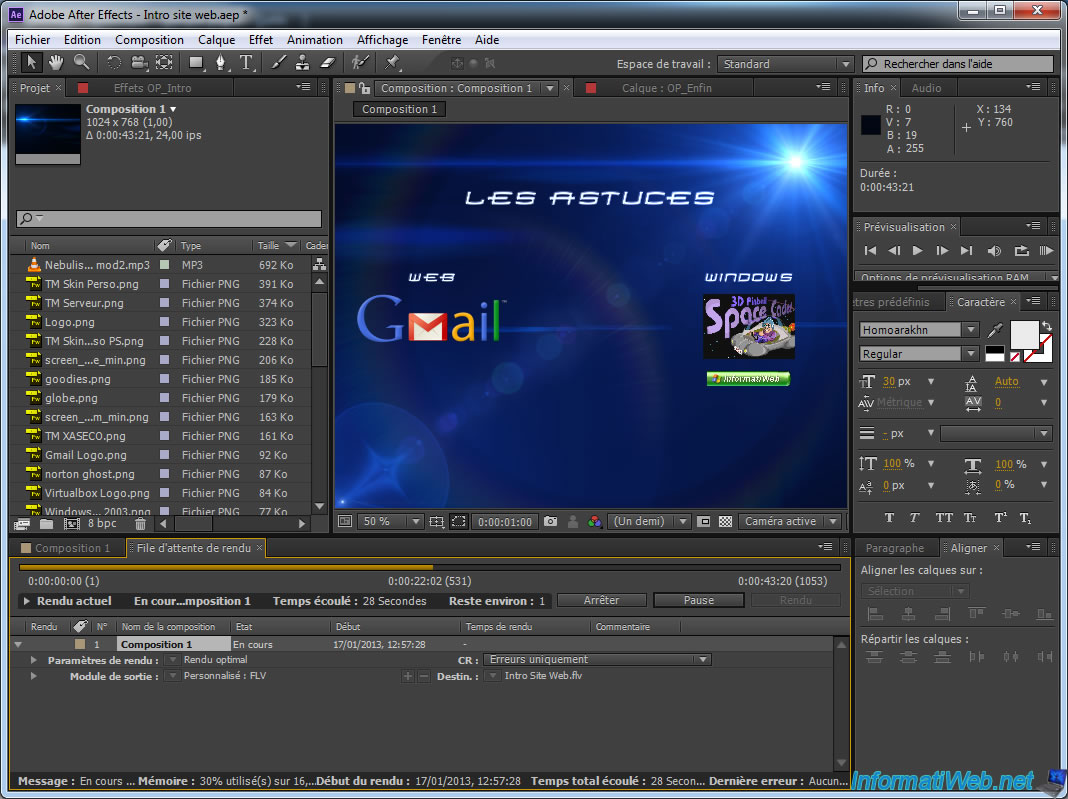Click the text fill color swatch
1068x799 pixels.
tap(1024, 334)
